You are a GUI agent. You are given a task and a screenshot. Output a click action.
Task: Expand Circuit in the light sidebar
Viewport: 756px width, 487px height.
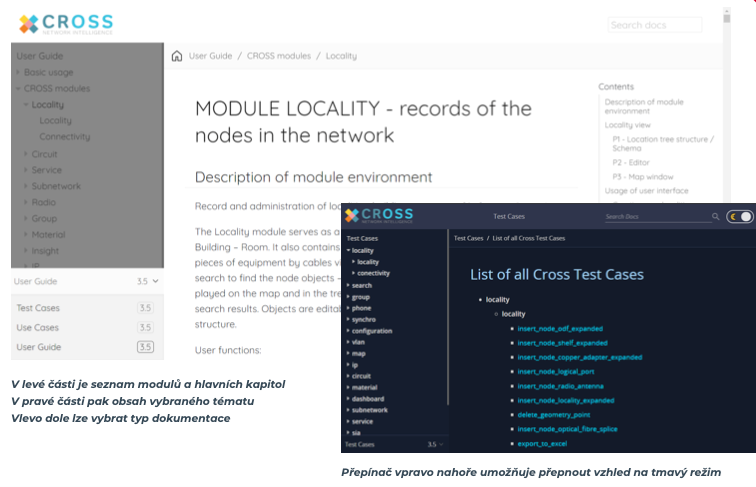point(26,154)
